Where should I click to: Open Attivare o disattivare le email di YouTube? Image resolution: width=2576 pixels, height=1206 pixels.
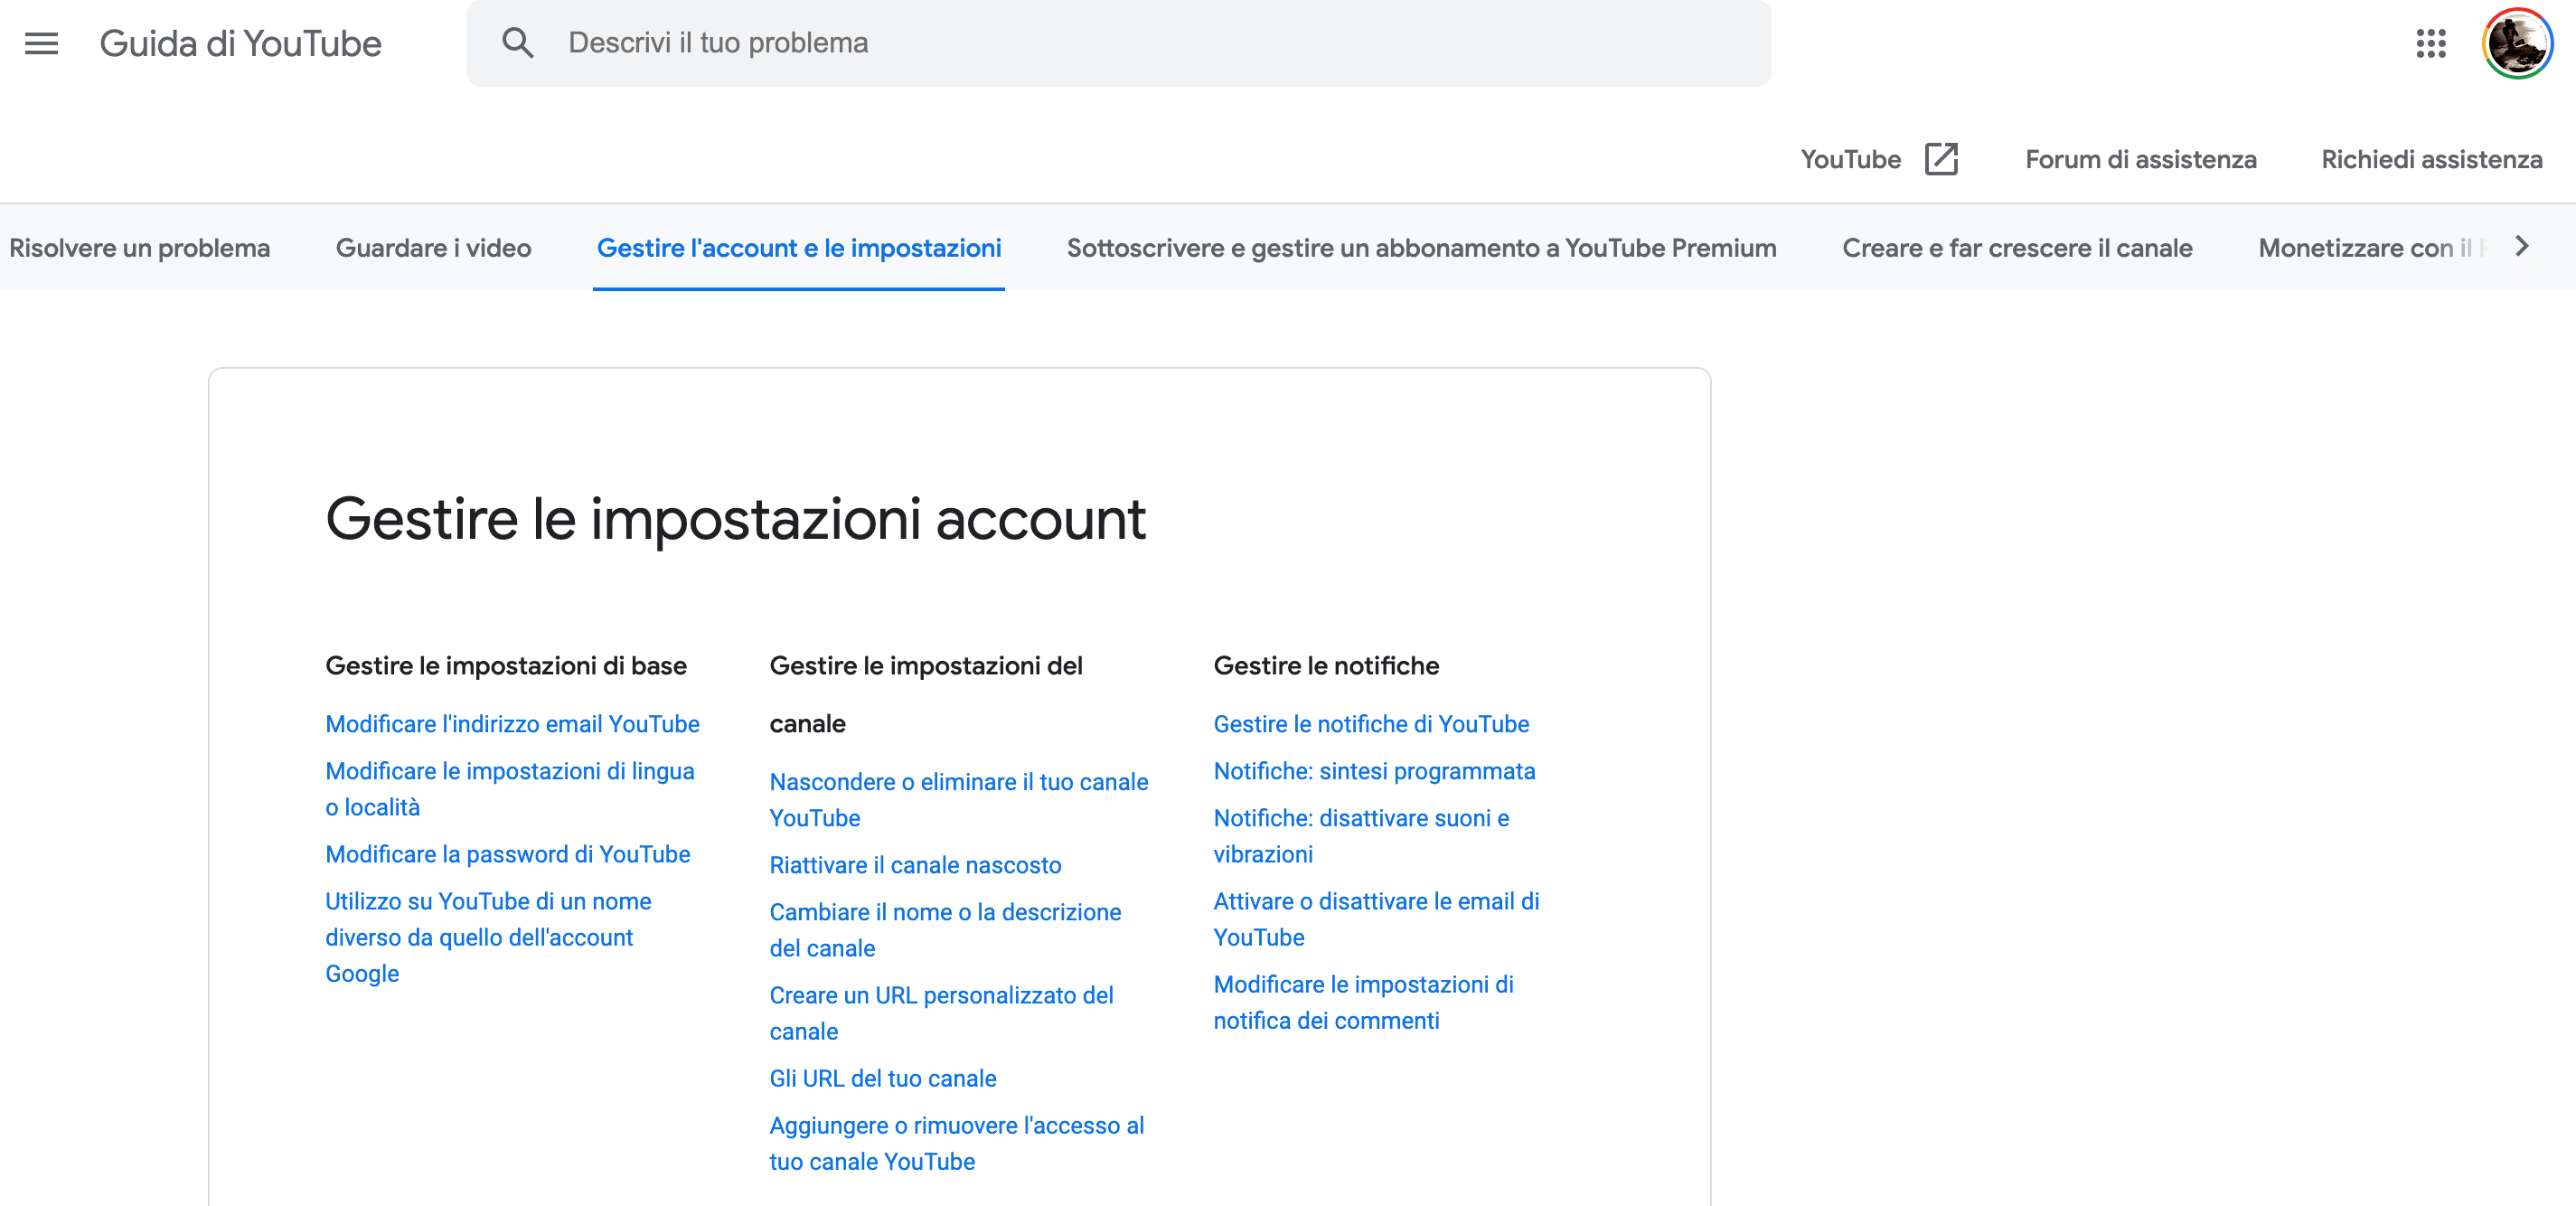pos(1376,919)
